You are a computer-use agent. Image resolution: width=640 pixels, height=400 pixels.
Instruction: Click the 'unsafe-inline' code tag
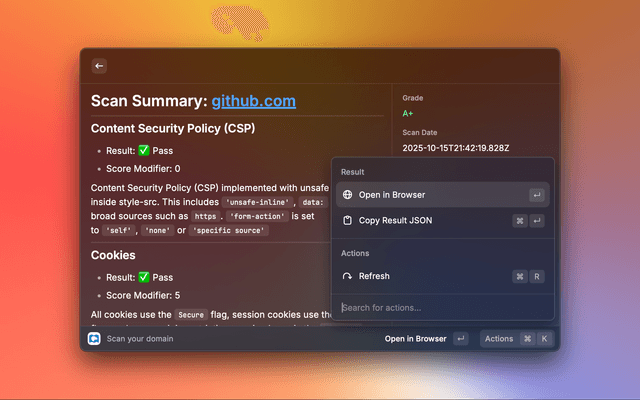(x=255, y=201)
